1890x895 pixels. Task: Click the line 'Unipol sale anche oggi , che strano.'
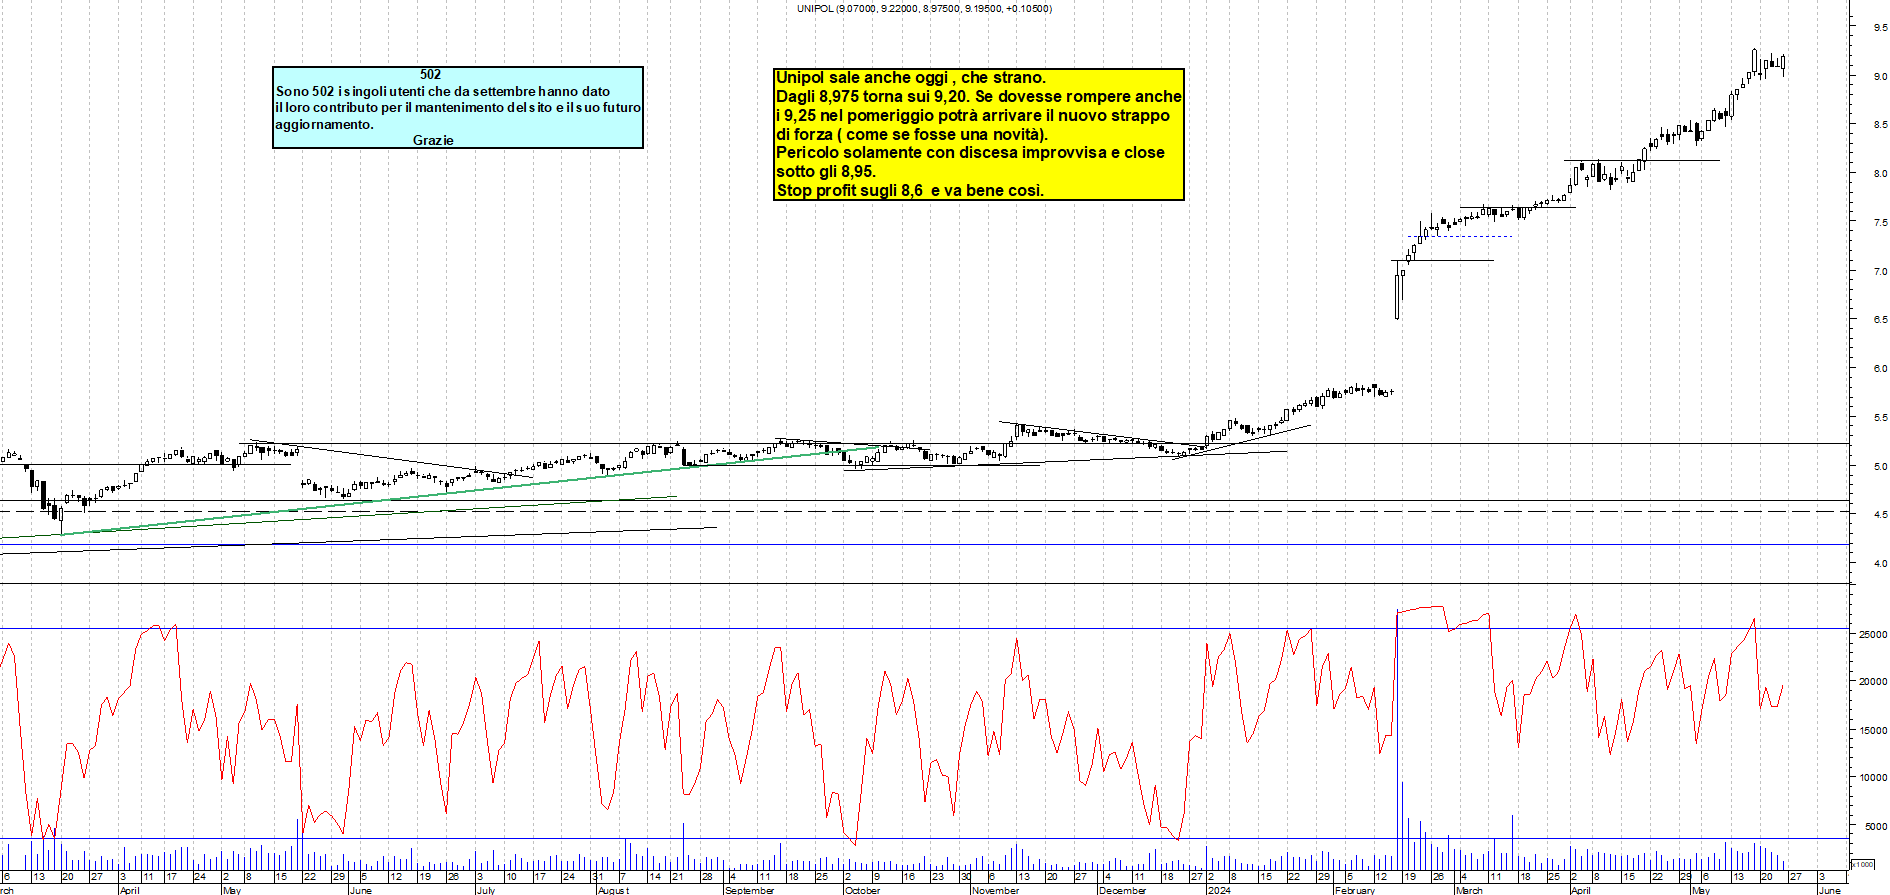coord(911,77)
